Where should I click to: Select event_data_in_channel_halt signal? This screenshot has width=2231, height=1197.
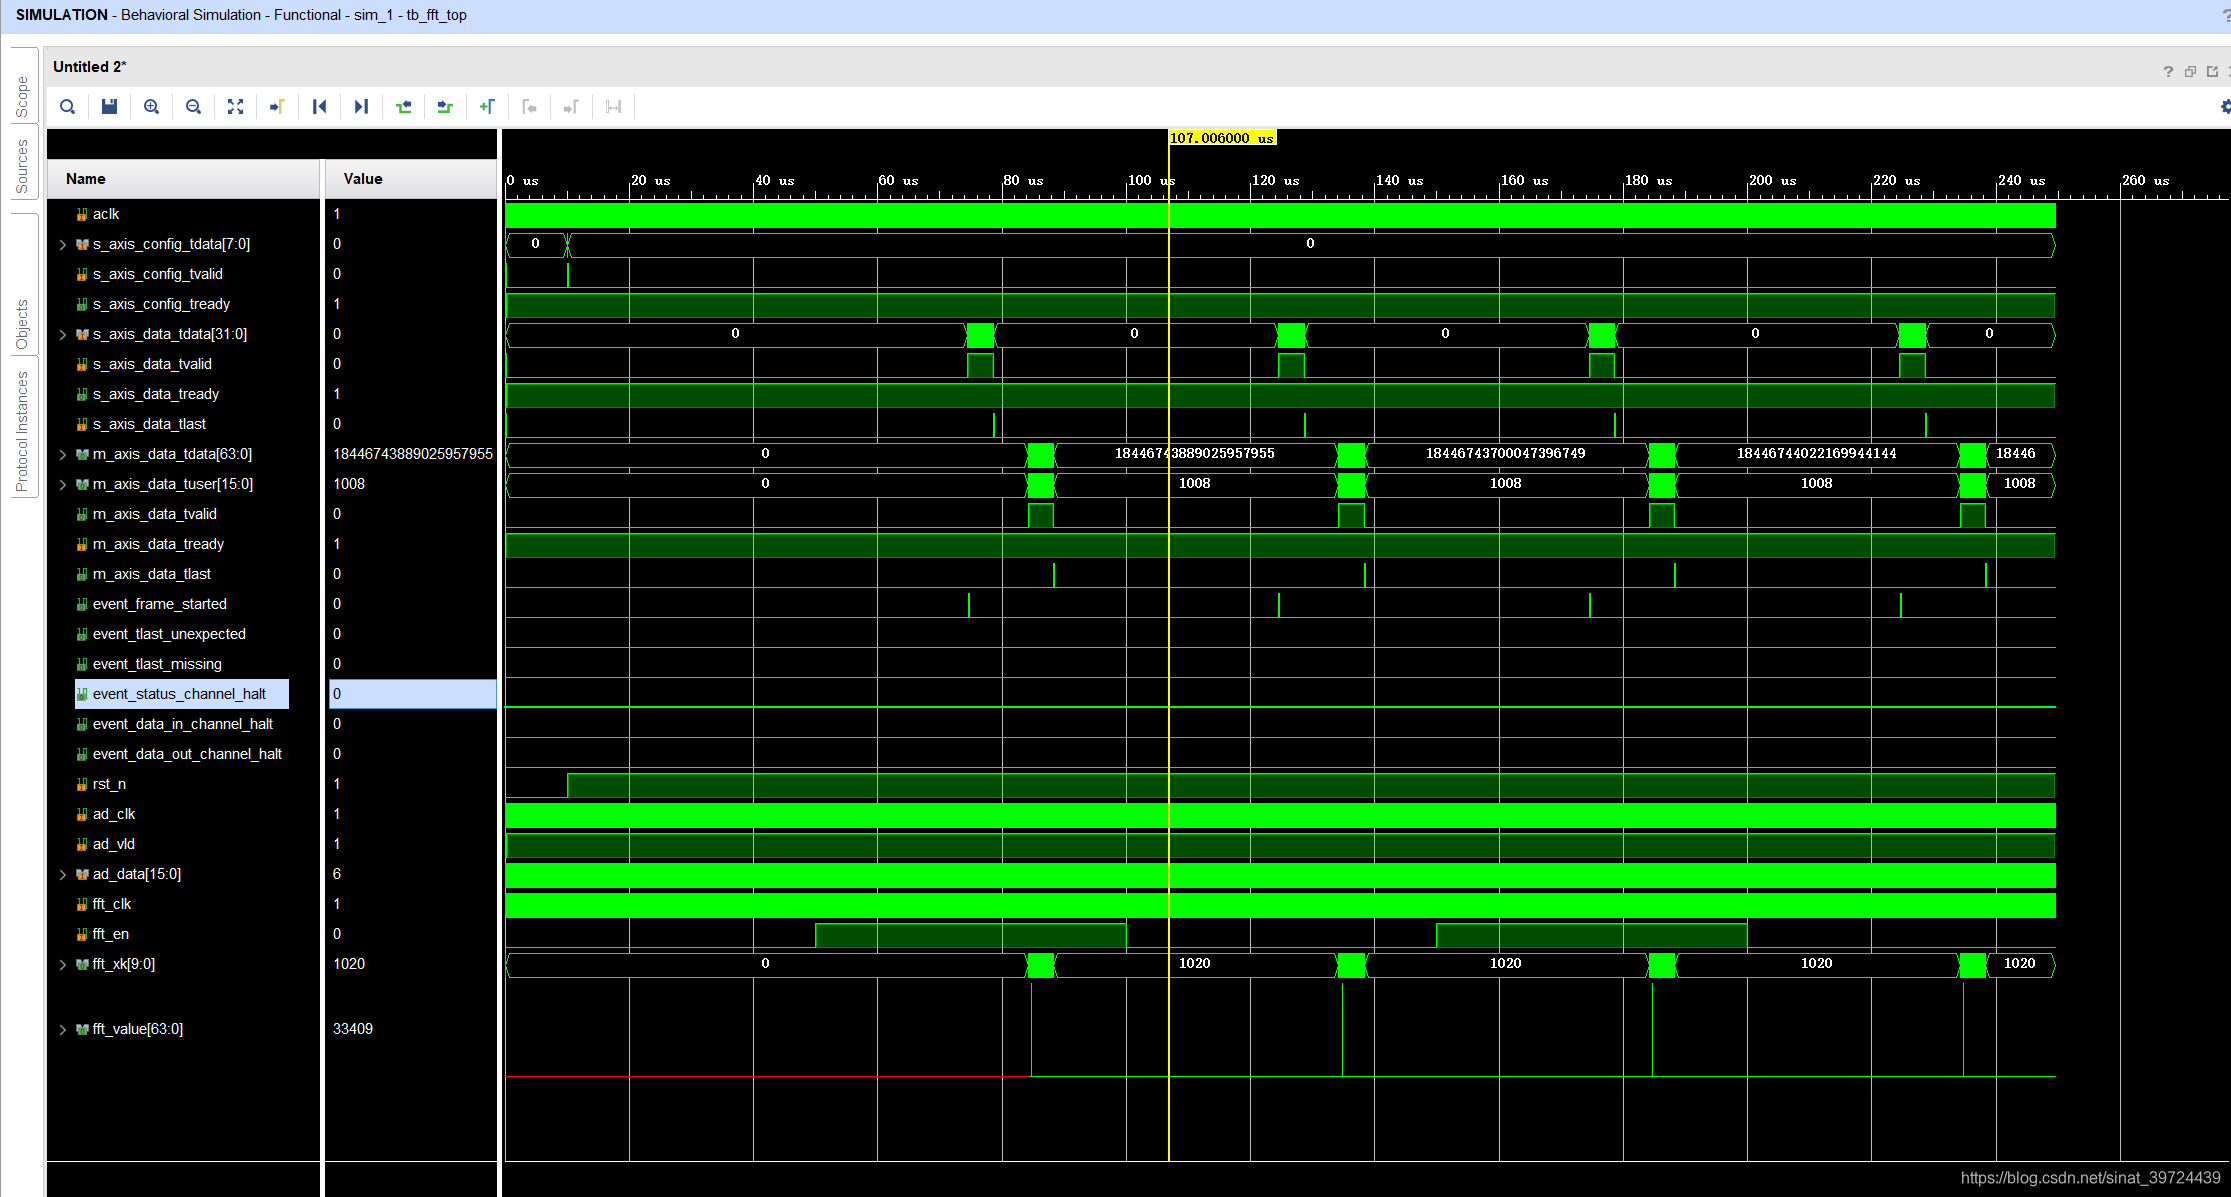tap(182, 724)
